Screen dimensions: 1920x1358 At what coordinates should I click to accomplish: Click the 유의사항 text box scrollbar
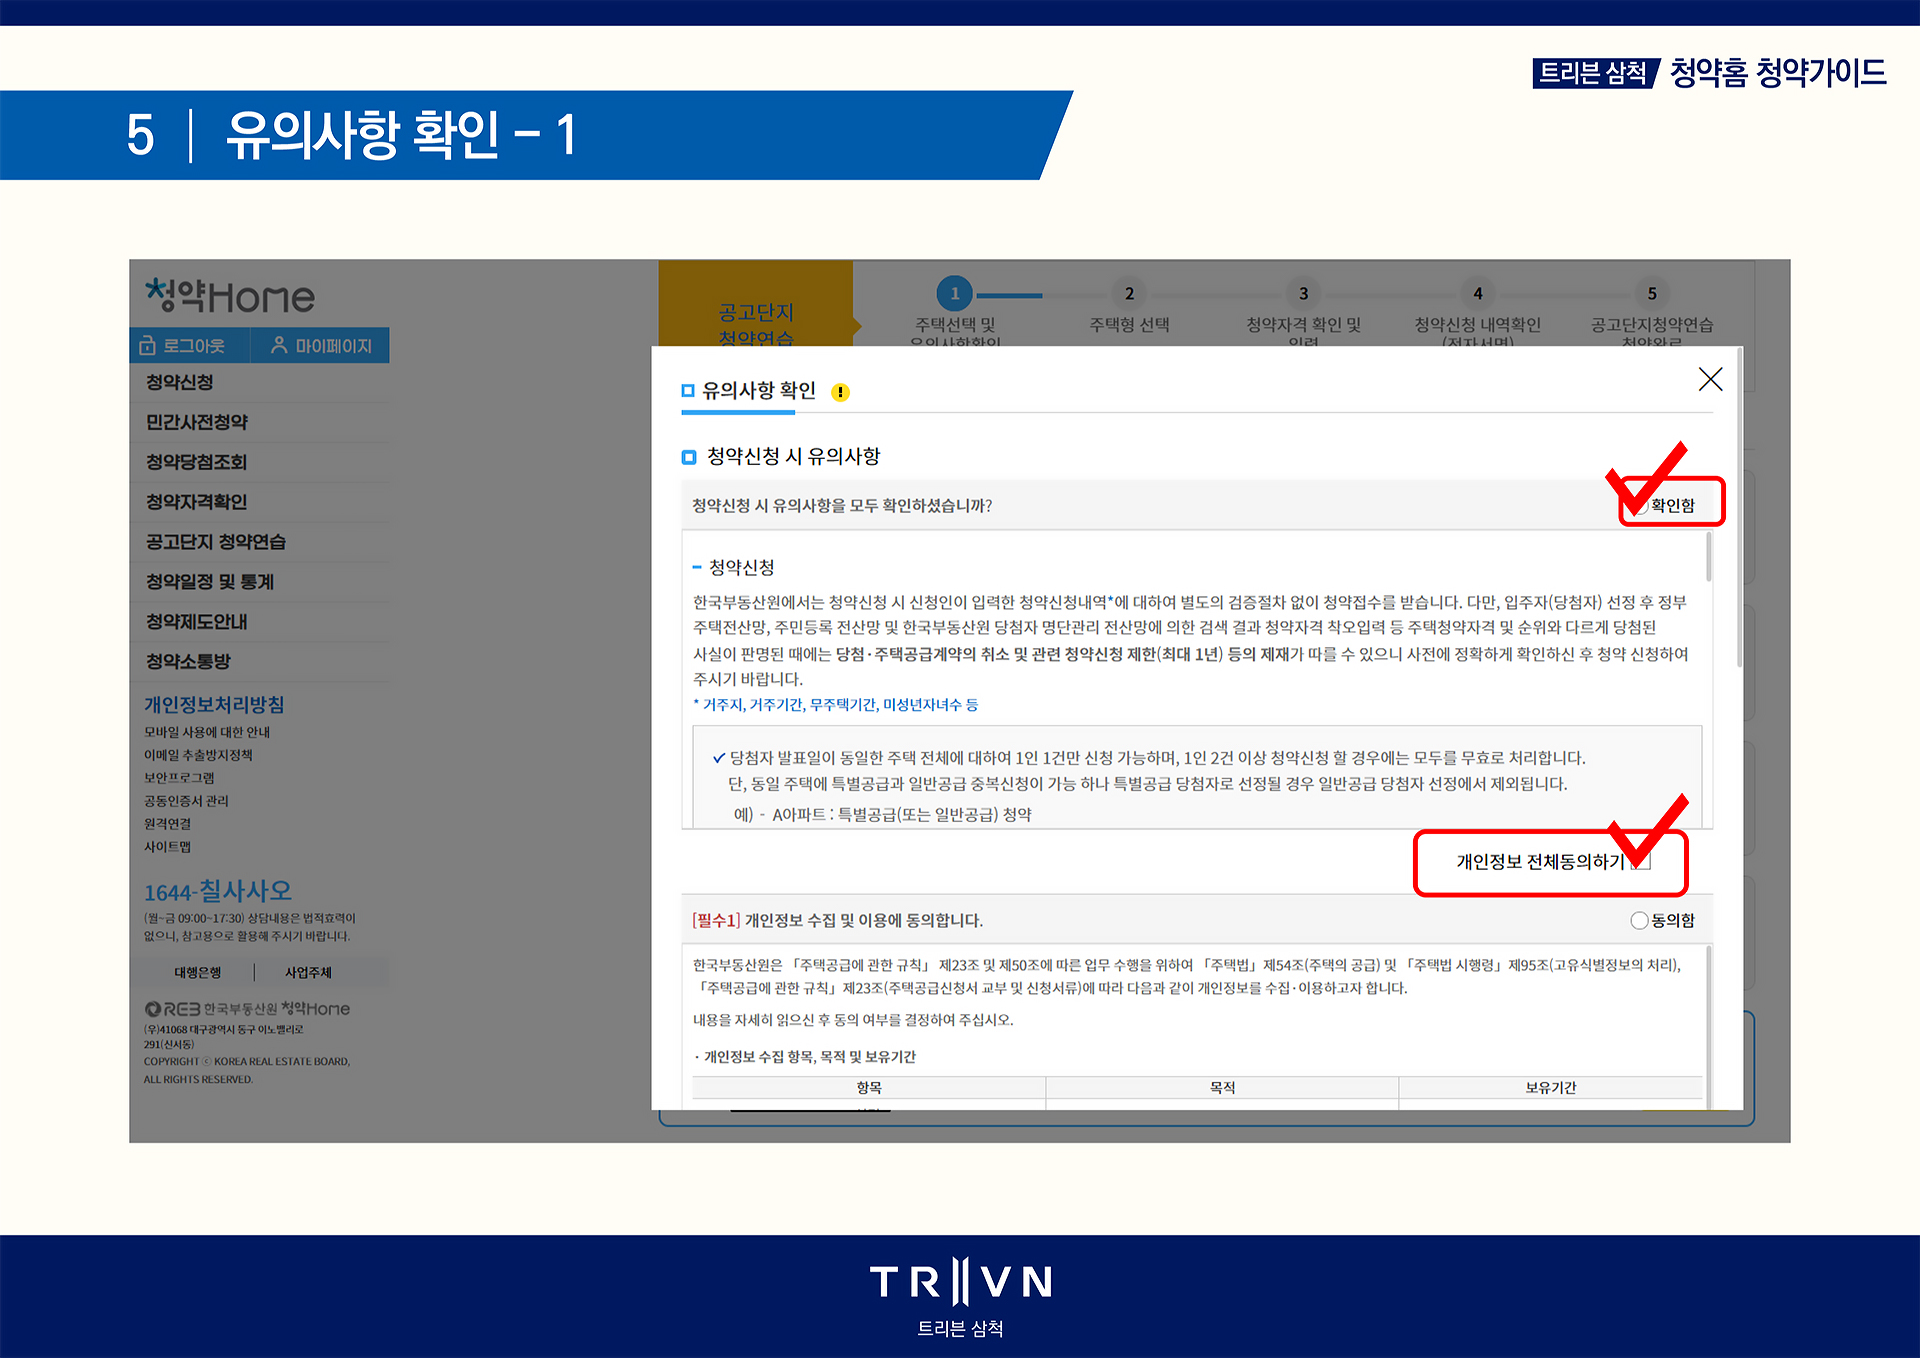pos(1708,558)
